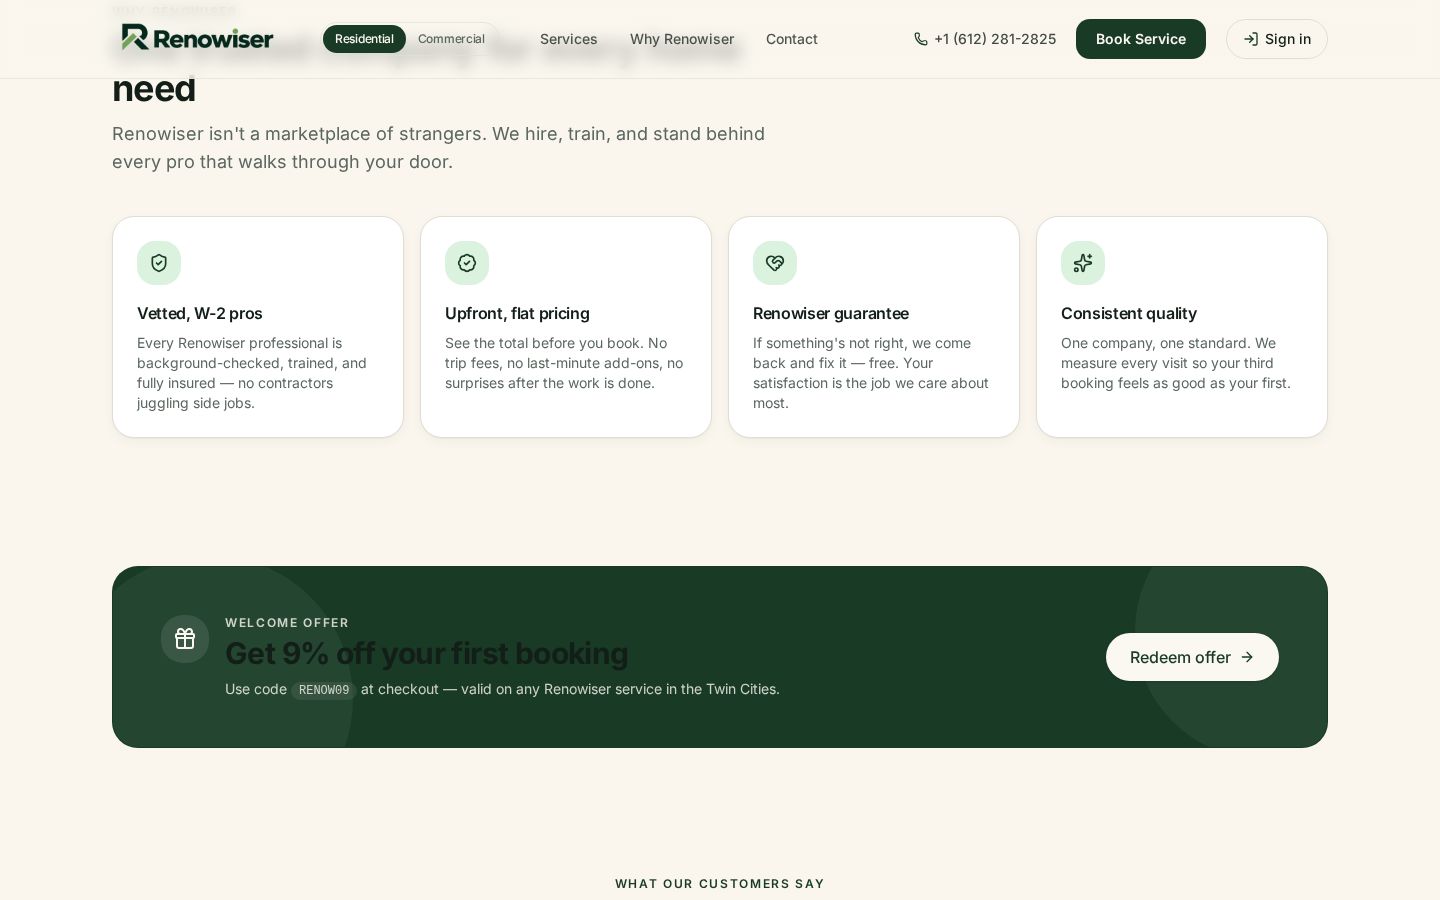Image resolution: width=1440 pixels, height=900 pixels.
Task: Click the 'Vetted, W-2 pros' heading
Action: 200,313
